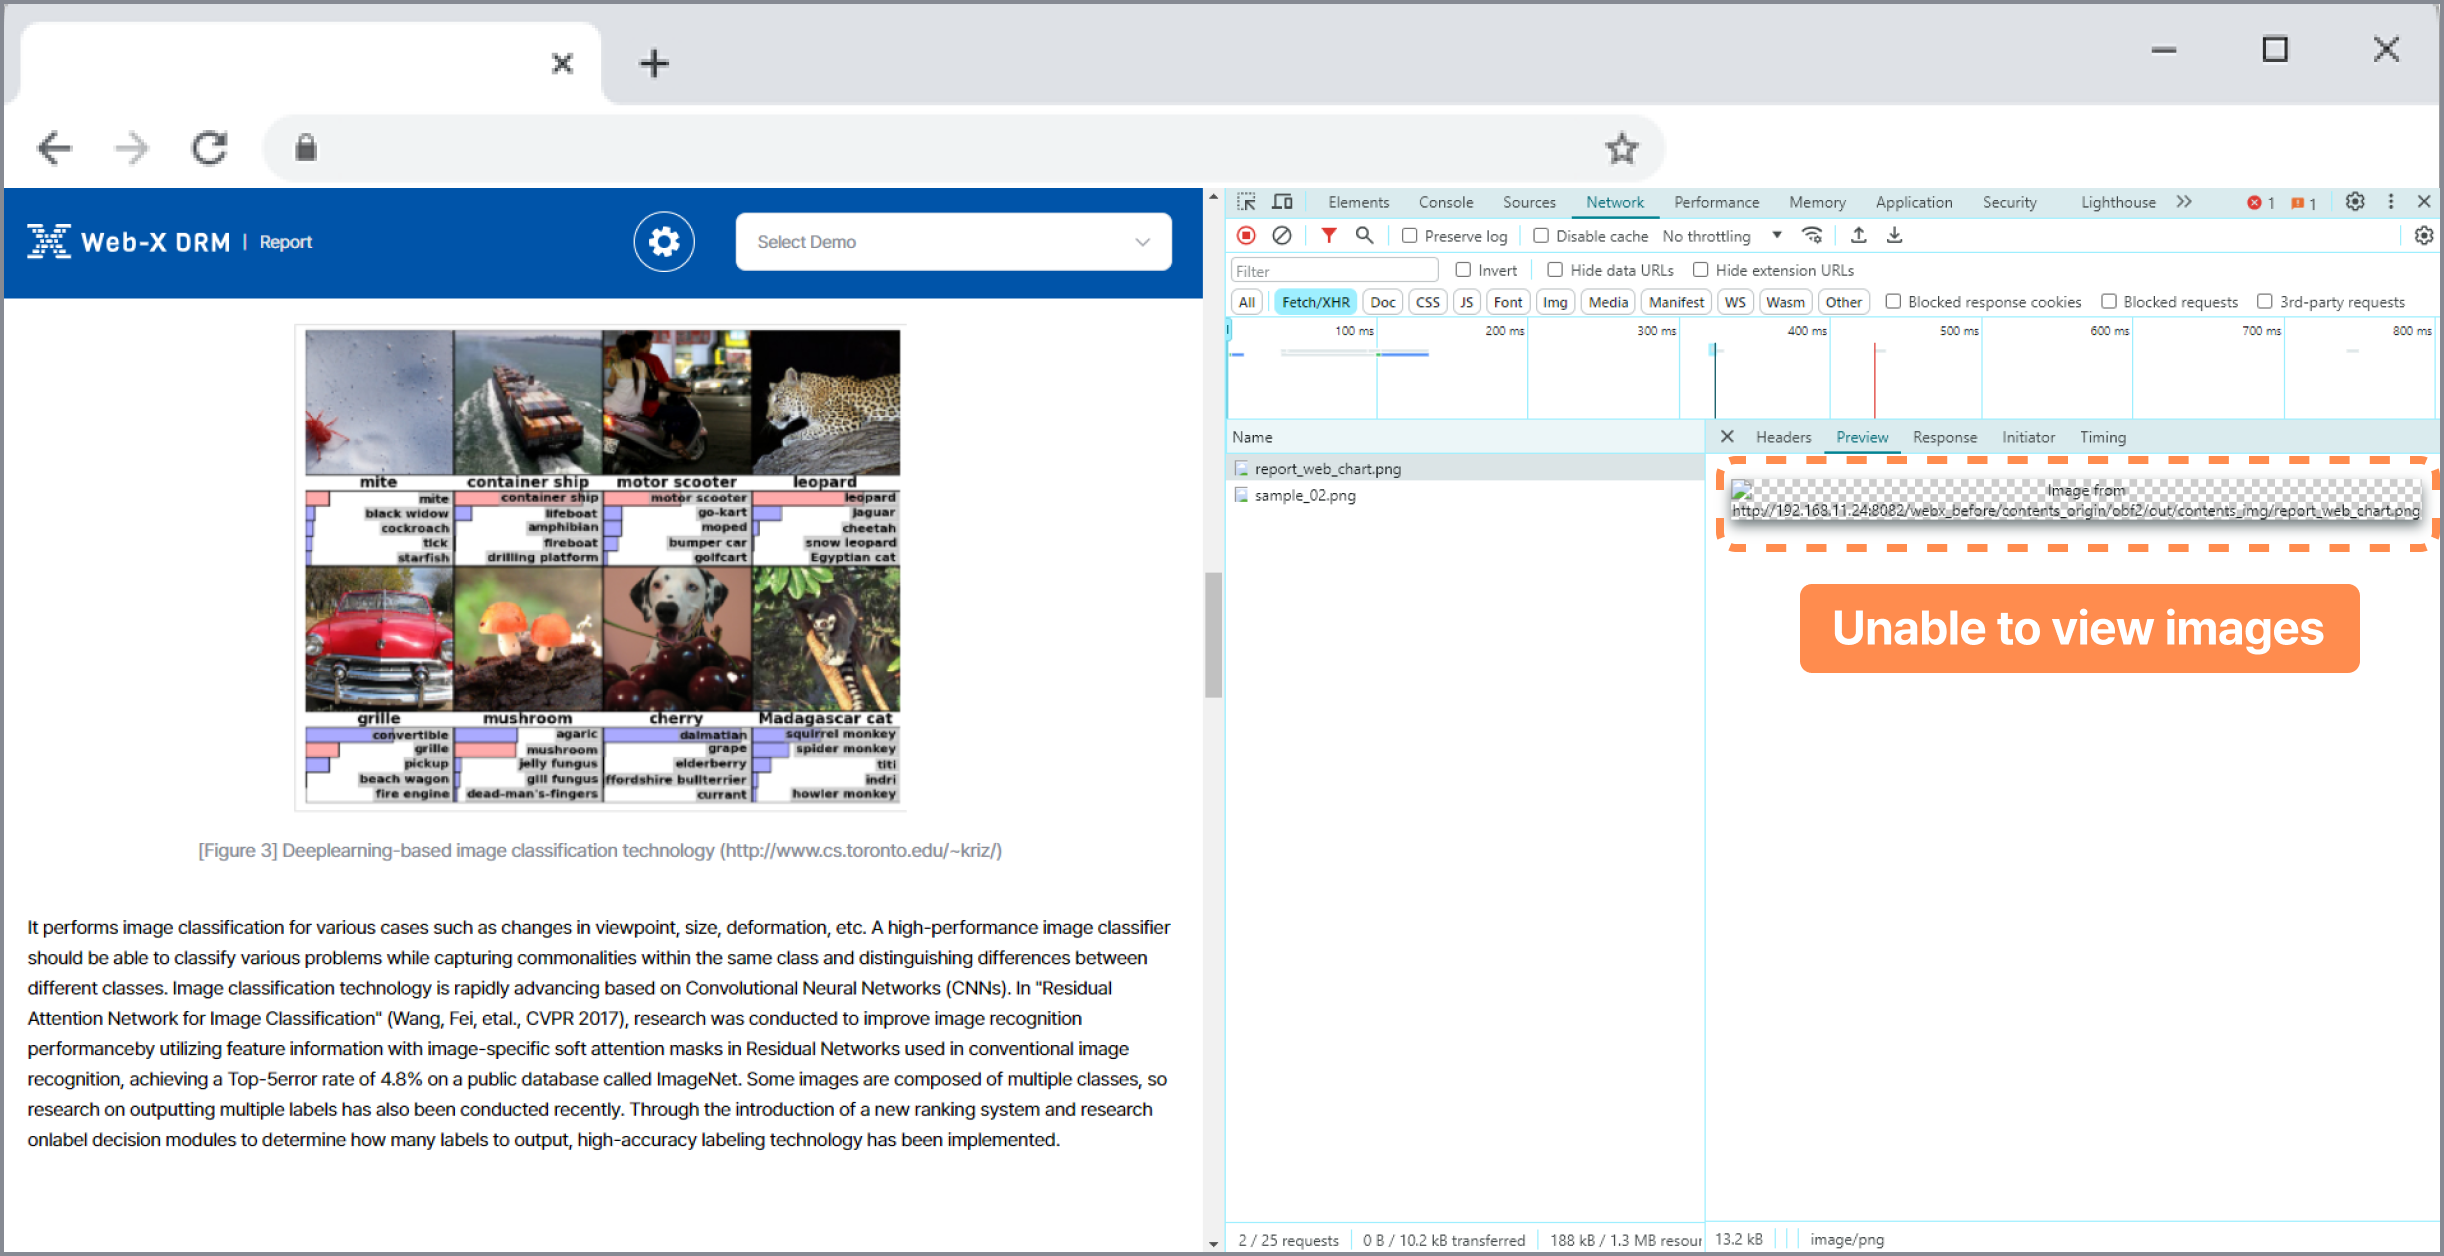Image resolution: width=2444 pixels, height=1256 pixels.
Task: Toggle the device toolbar icon
Action: (1282, 202)
